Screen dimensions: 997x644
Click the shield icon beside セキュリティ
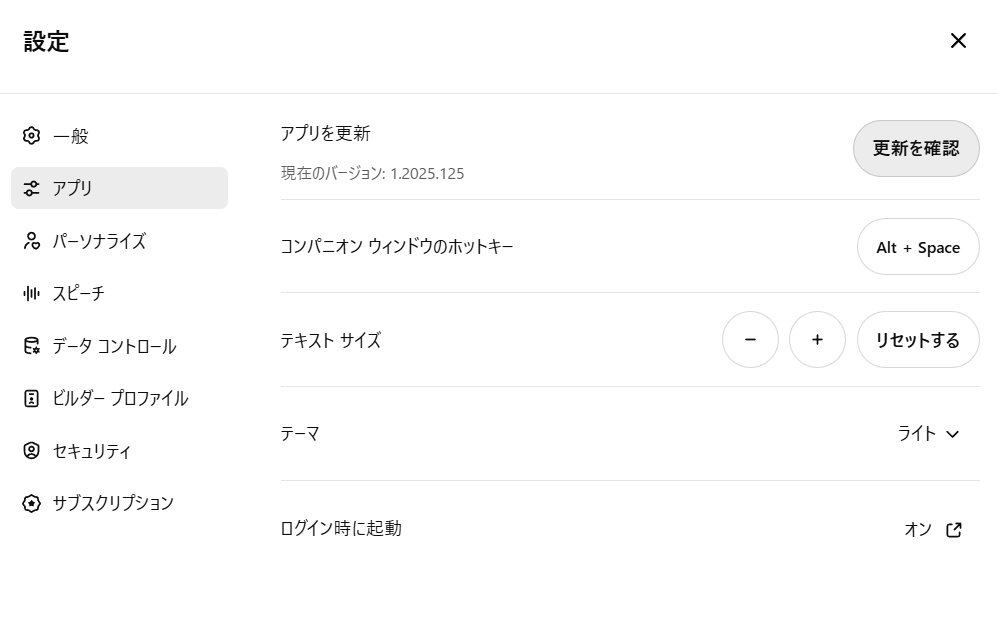[31, 451]
